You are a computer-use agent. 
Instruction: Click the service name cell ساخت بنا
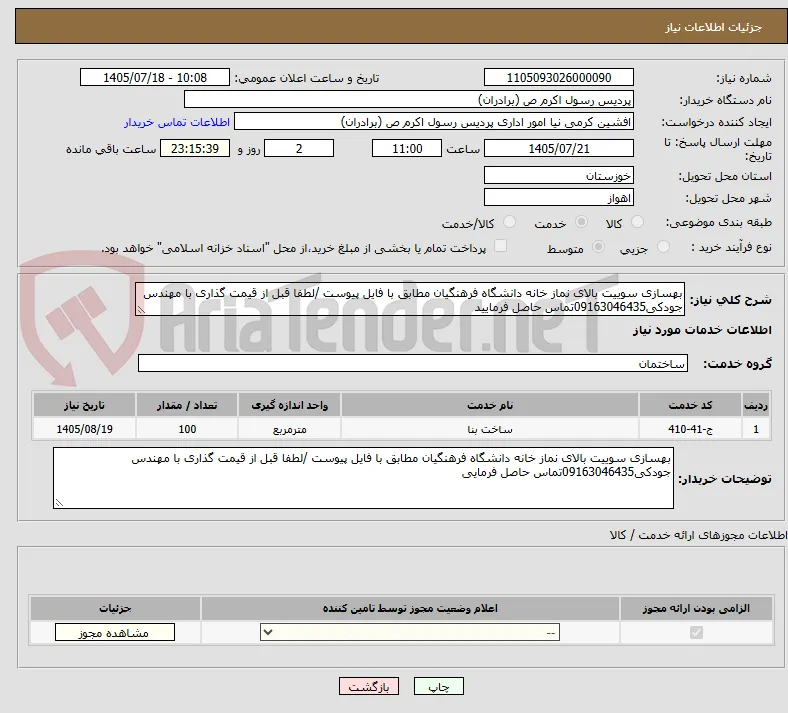pos(490,429)
